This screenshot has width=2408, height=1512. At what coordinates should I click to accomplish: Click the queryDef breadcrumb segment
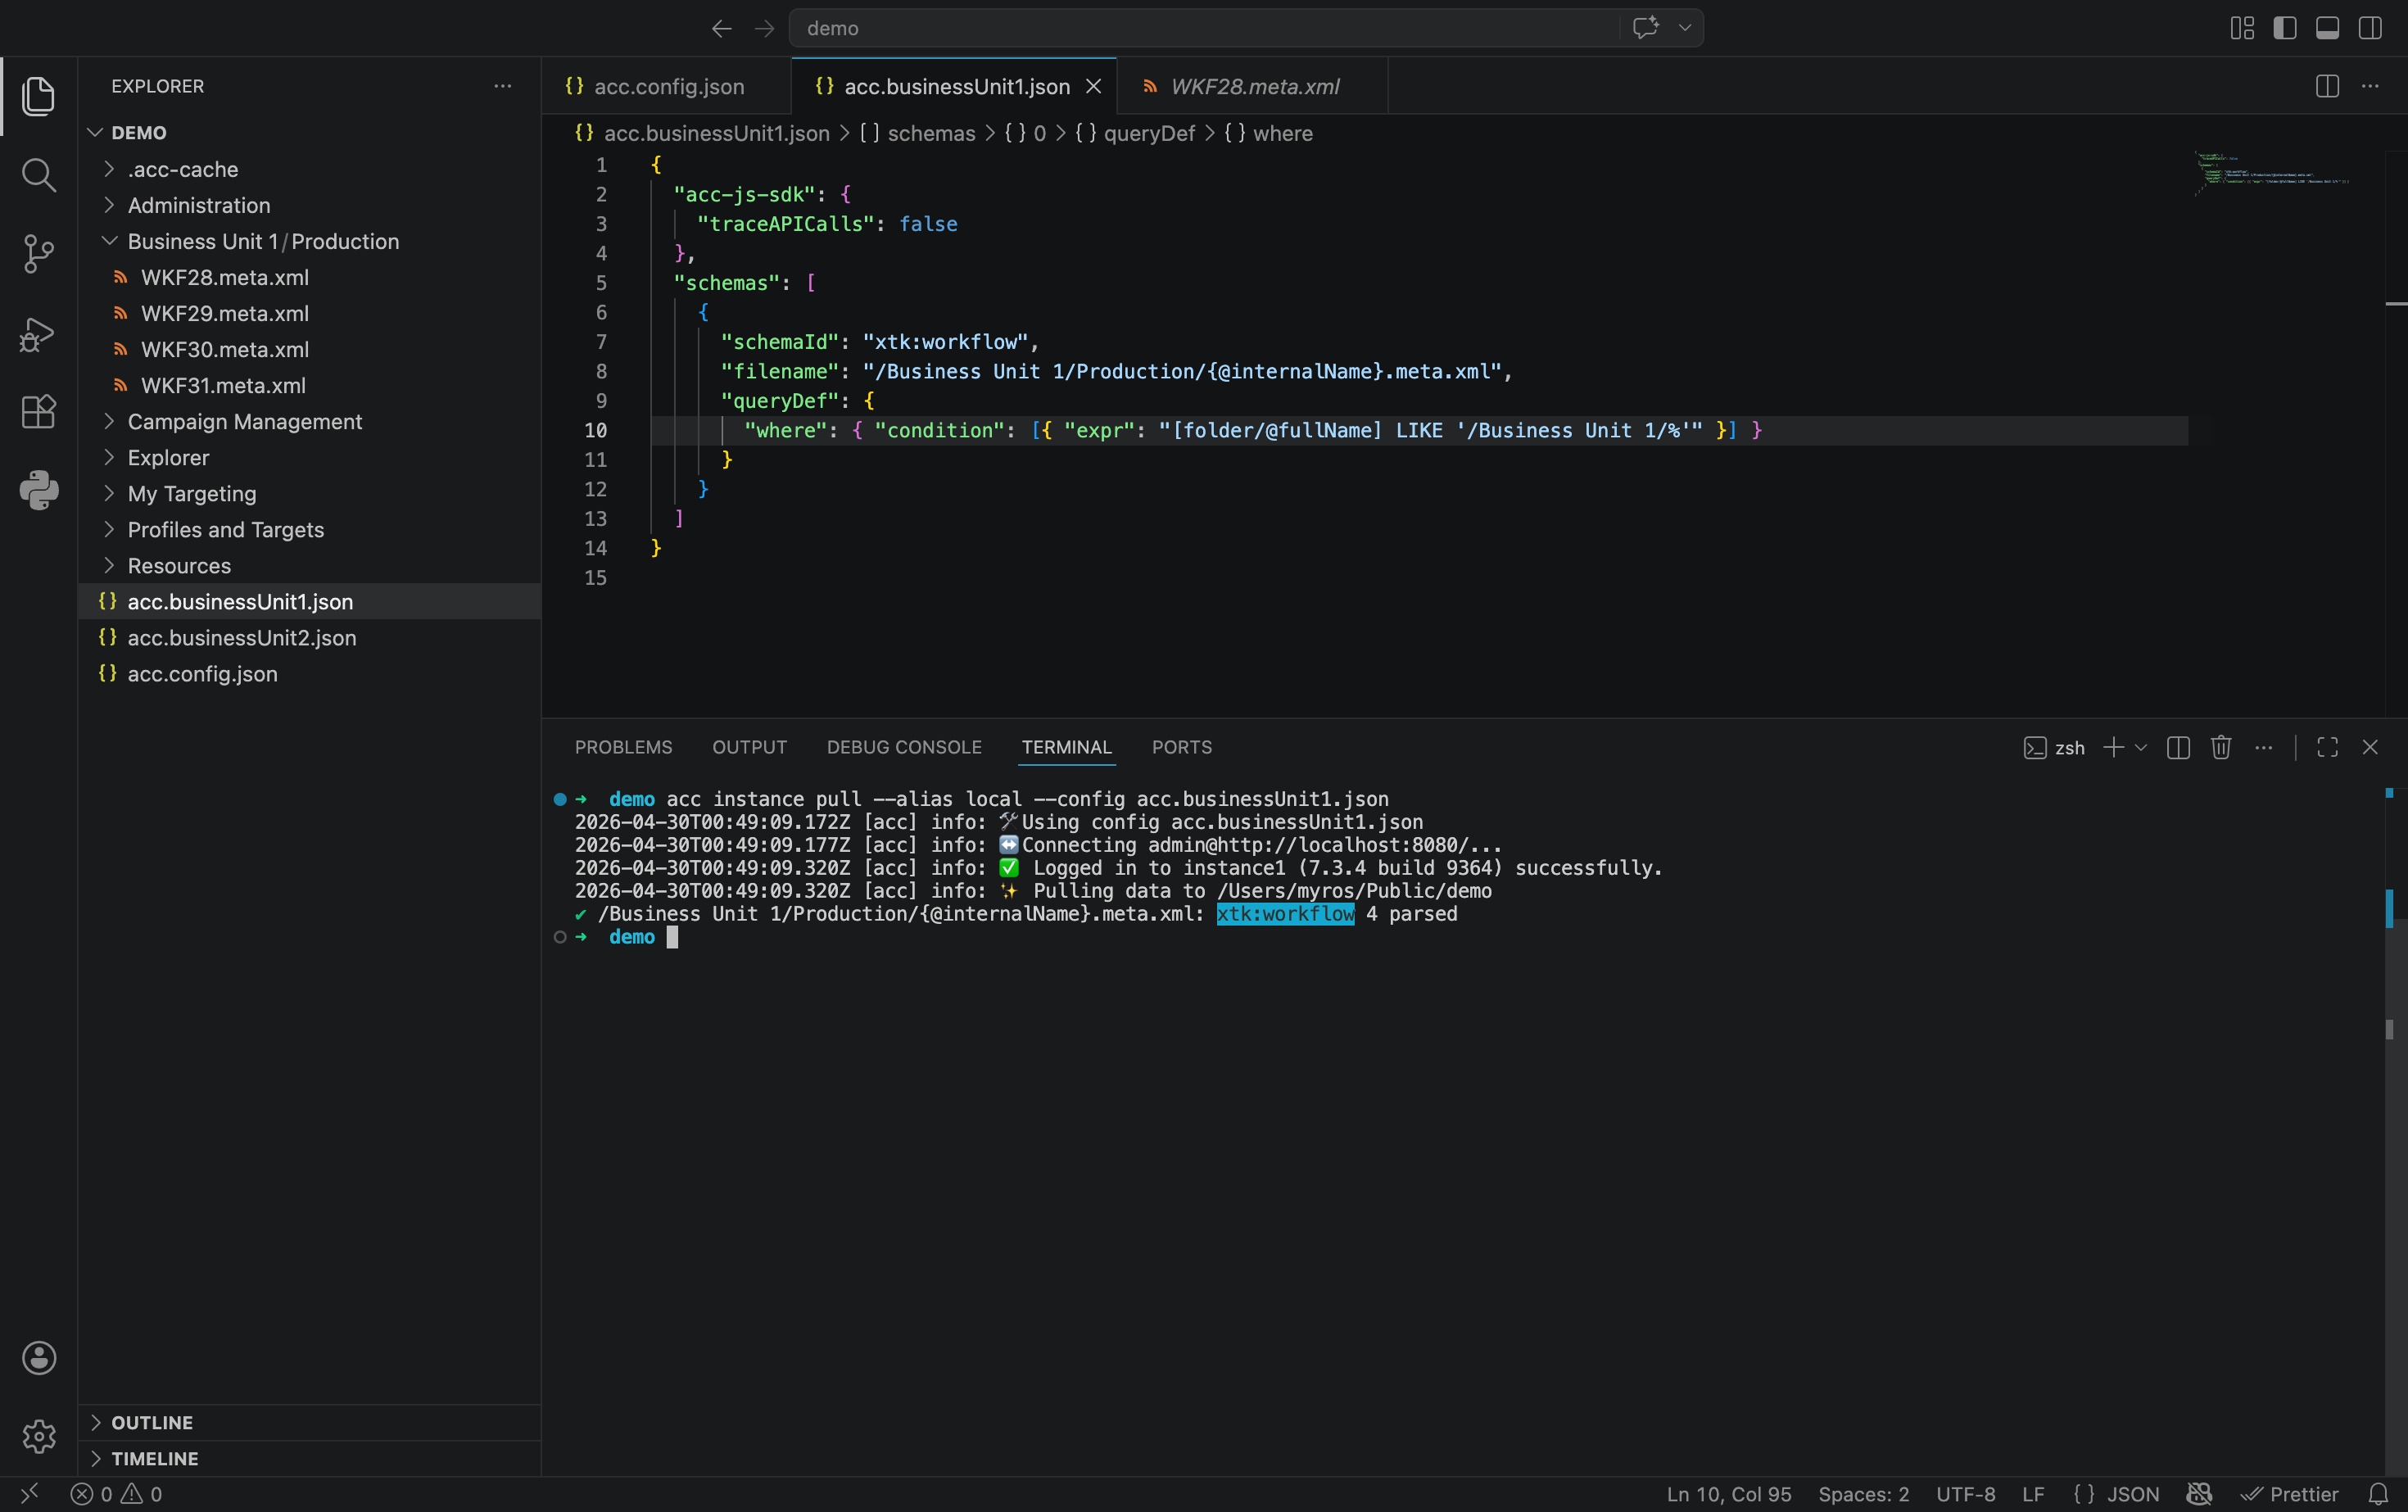(1136, 133)
